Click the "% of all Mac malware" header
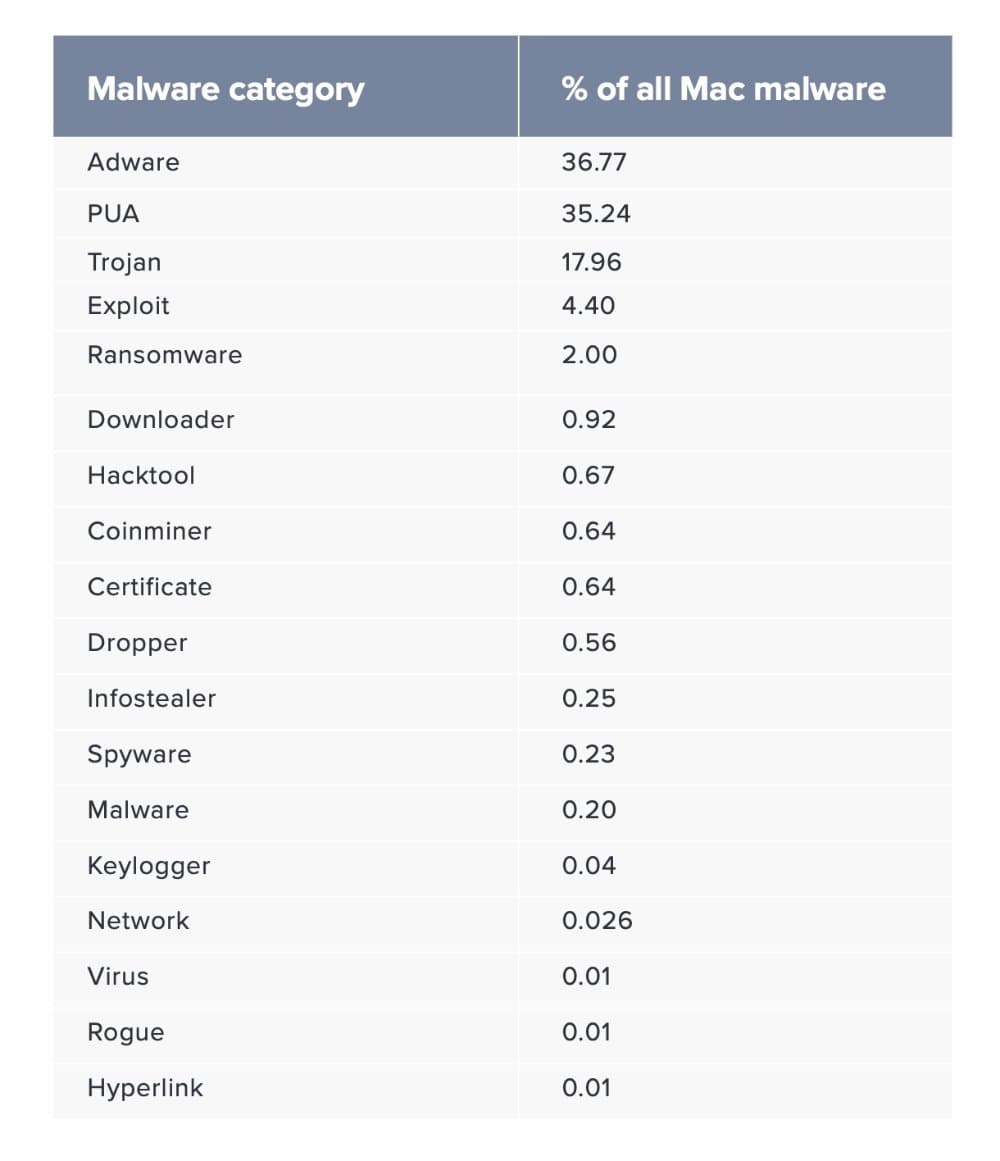Image resolution: width=1000 pixels, height=1161 pixels. [723, 89]
